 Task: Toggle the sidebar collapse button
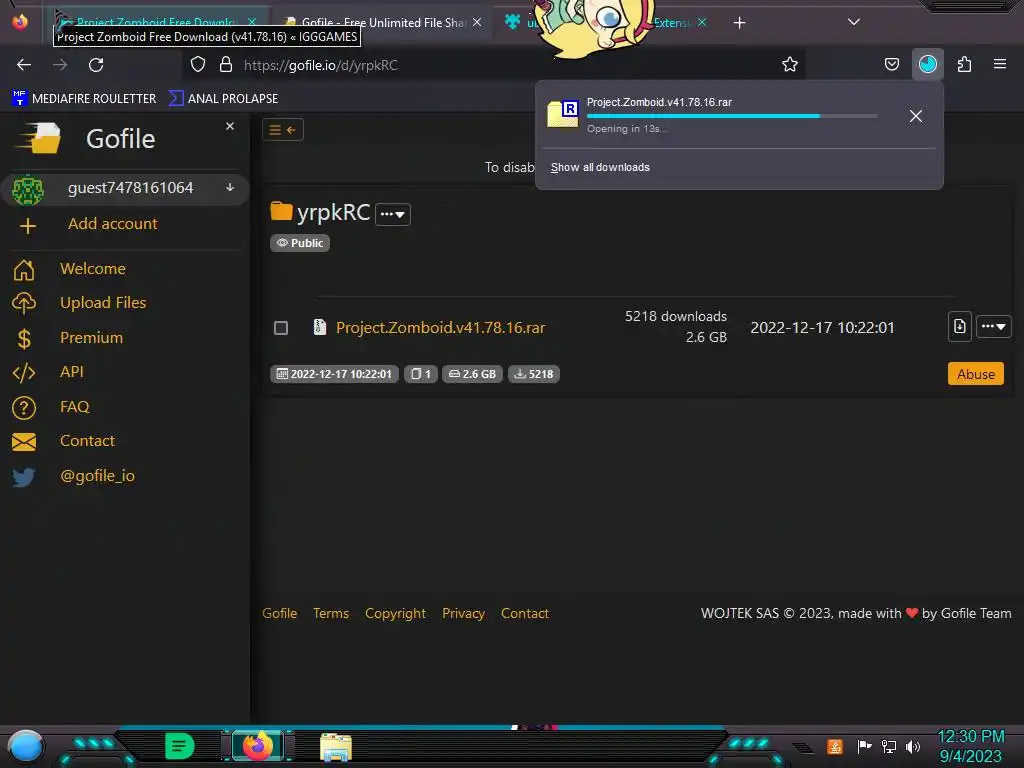click(x=283, y=130)
